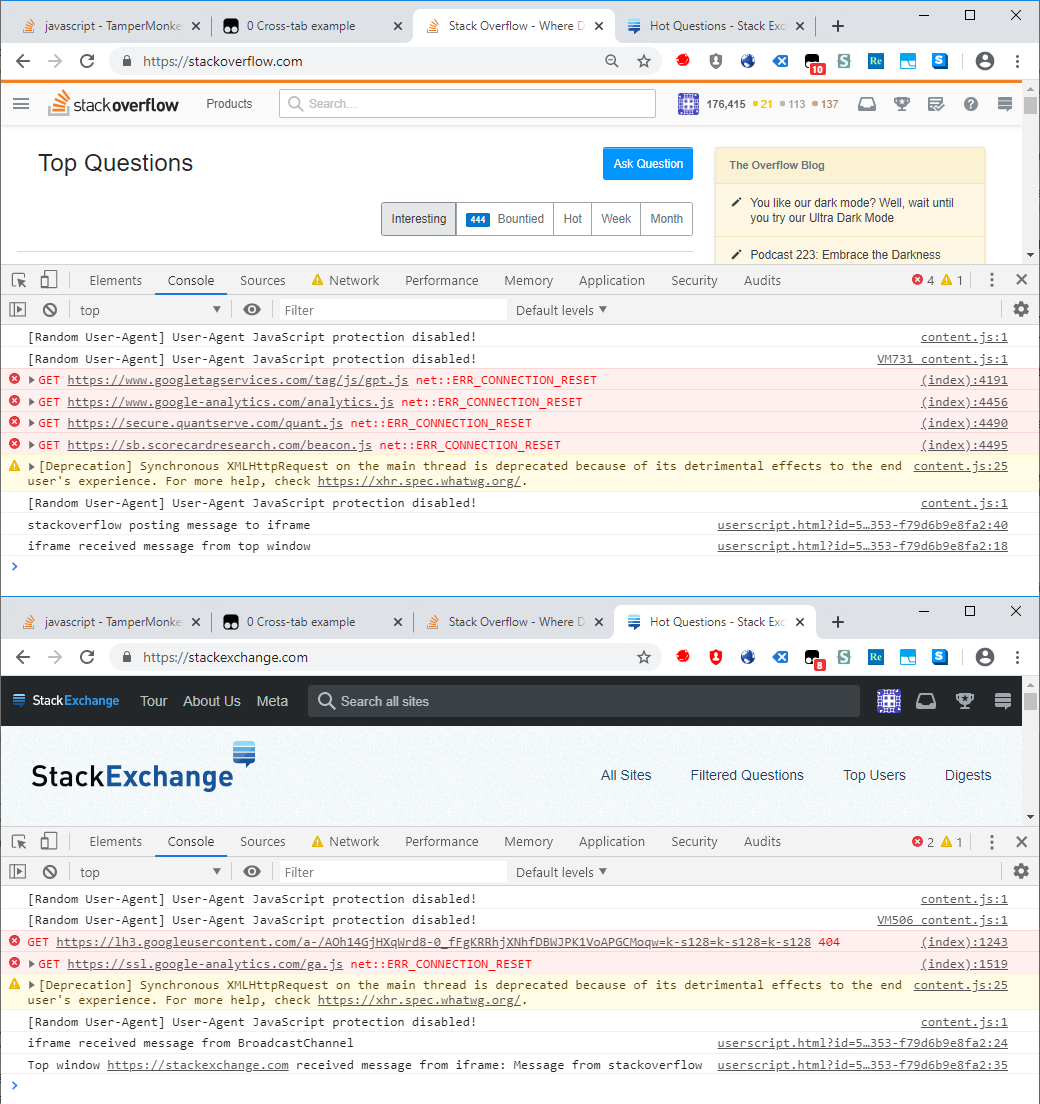
Task: Open top context dropdown in top DevTools
Action: (150, 310)
